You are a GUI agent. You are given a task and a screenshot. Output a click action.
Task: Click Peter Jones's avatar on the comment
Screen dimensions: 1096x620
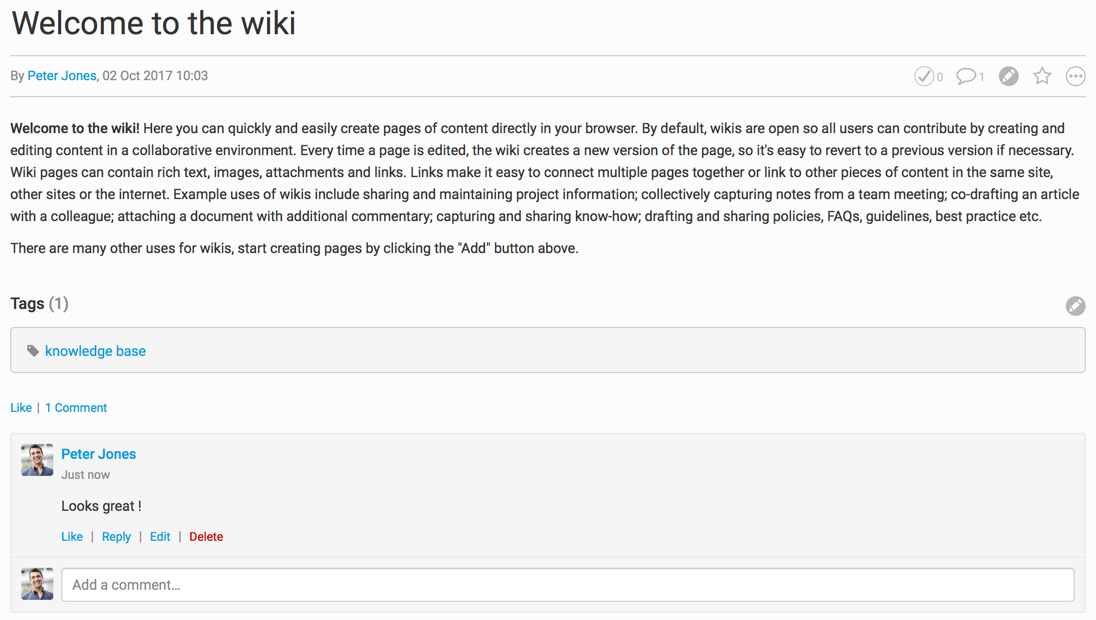click(37, 460)
